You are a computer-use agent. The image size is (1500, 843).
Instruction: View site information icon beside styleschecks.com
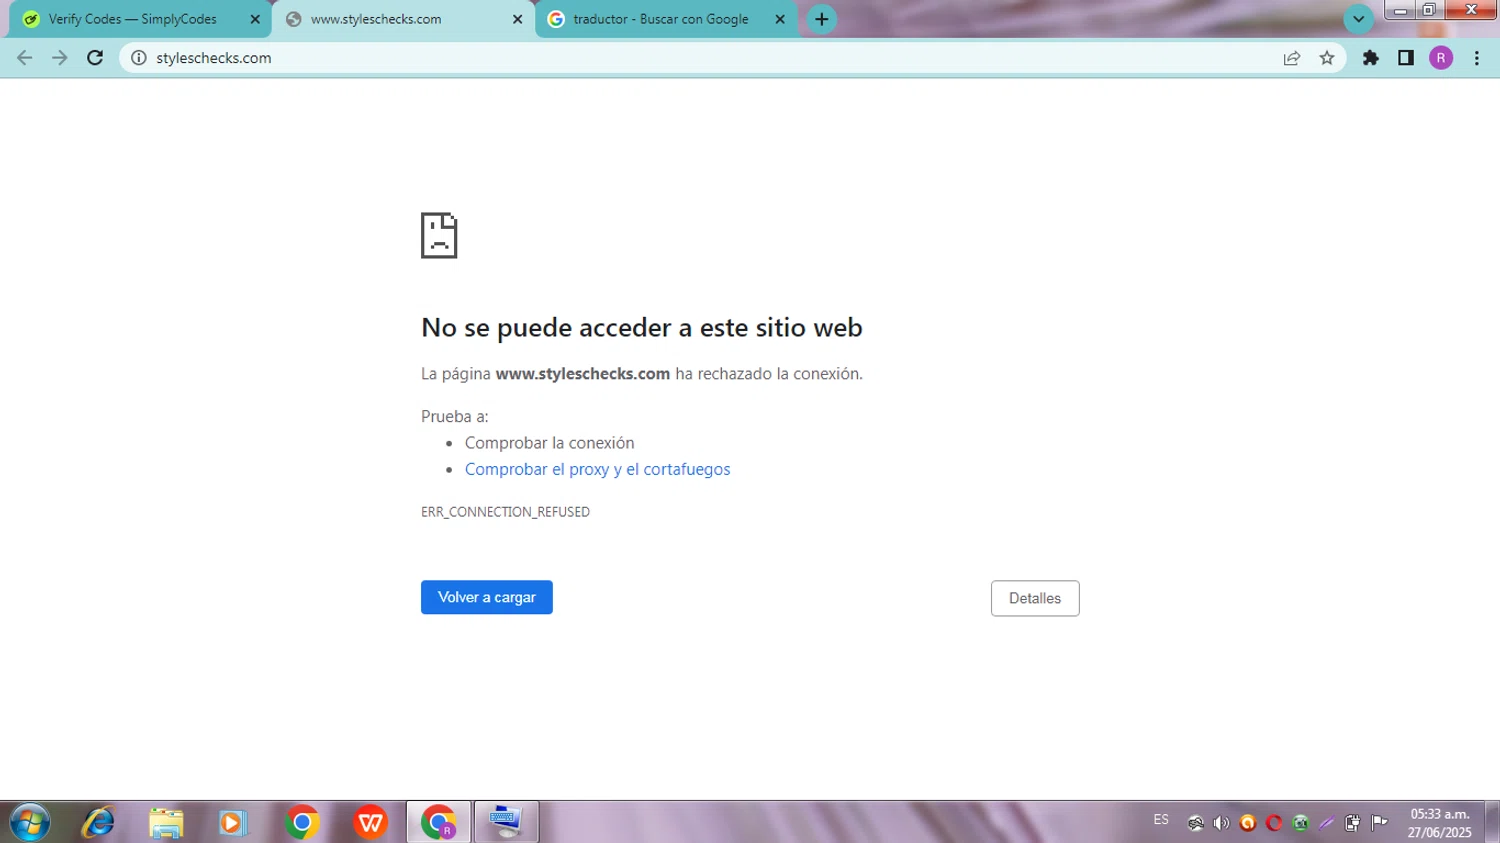coord(139,58)
